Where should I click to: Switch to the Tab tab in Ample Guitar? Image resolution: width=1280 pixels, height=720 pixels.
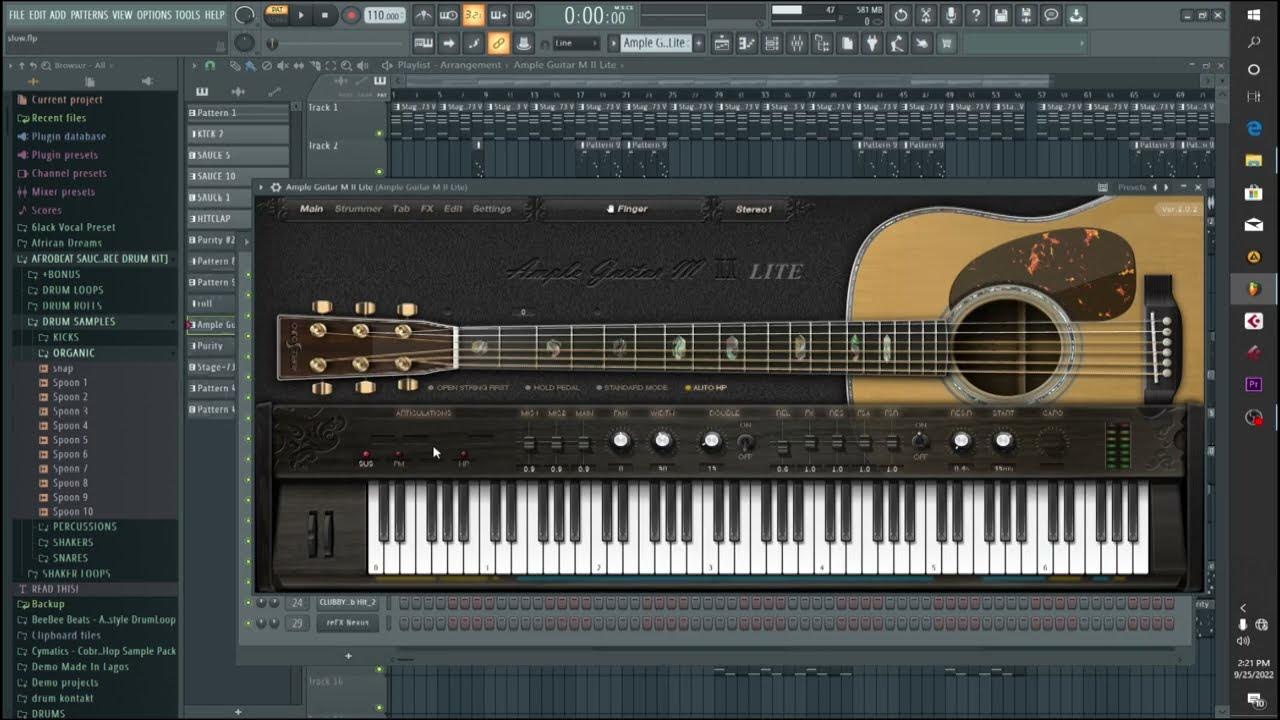(401, 209)
